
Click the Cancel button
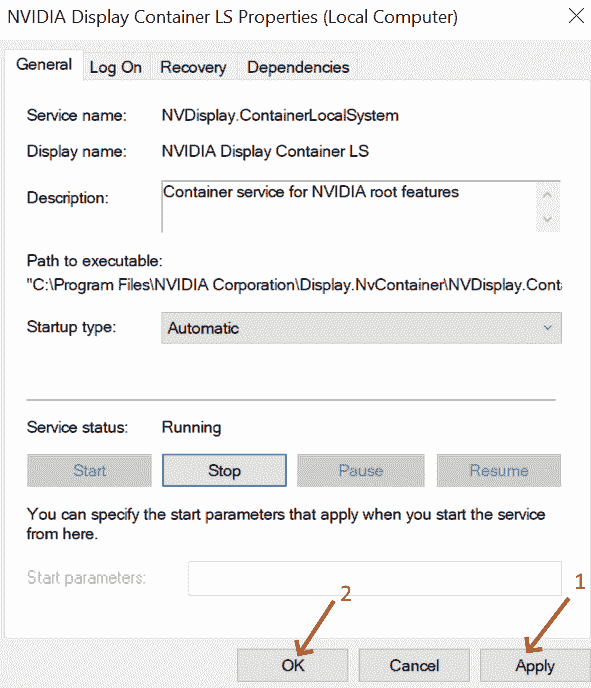[414, 665]
